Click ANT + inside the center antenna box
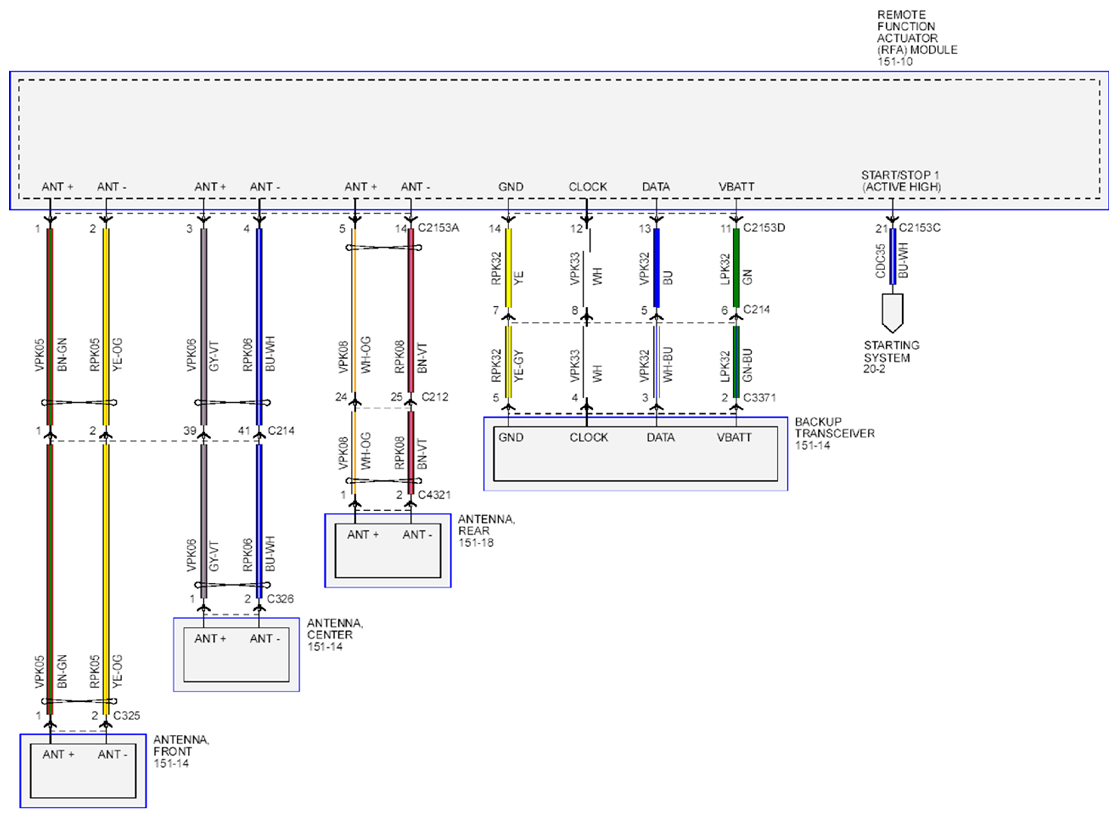The width and height of the screenshot is (1118, 818). click(x=210, y=638)
